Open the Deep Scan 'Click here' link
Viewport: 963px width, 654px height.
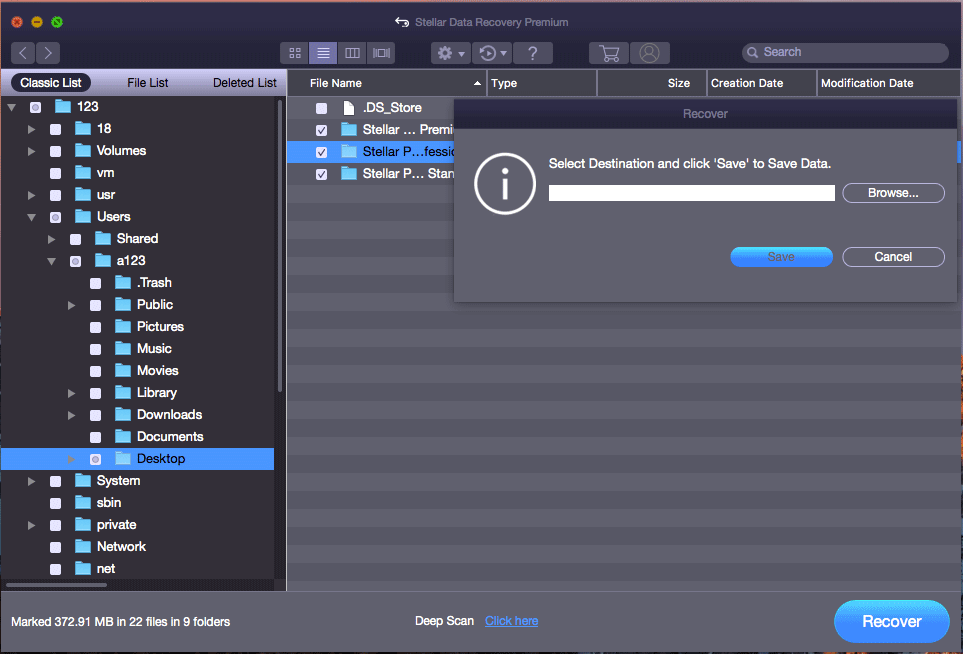[511, 621]
